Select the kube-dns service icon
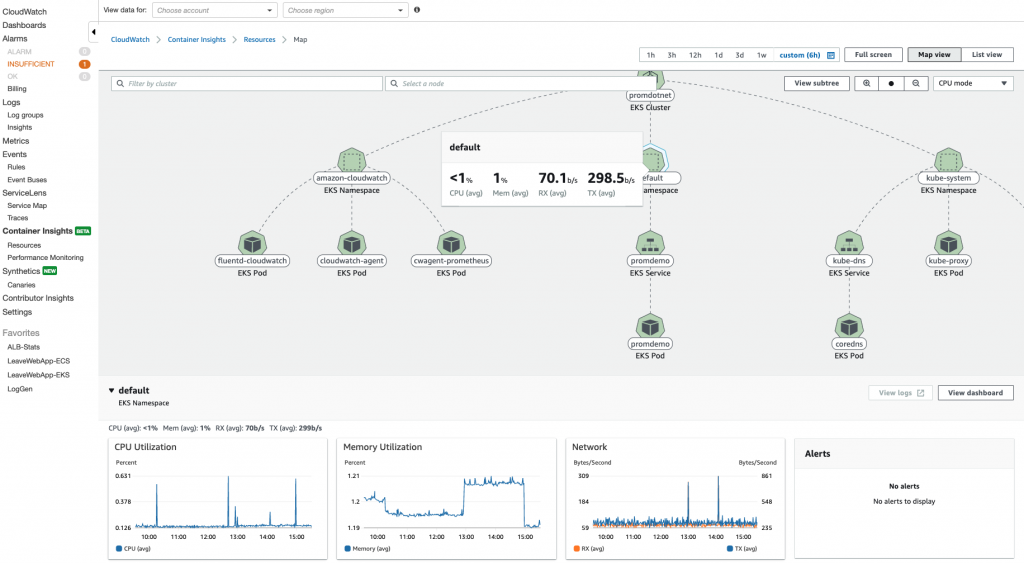The height and width of the screenshot is (563, 1024). point(849,244)
